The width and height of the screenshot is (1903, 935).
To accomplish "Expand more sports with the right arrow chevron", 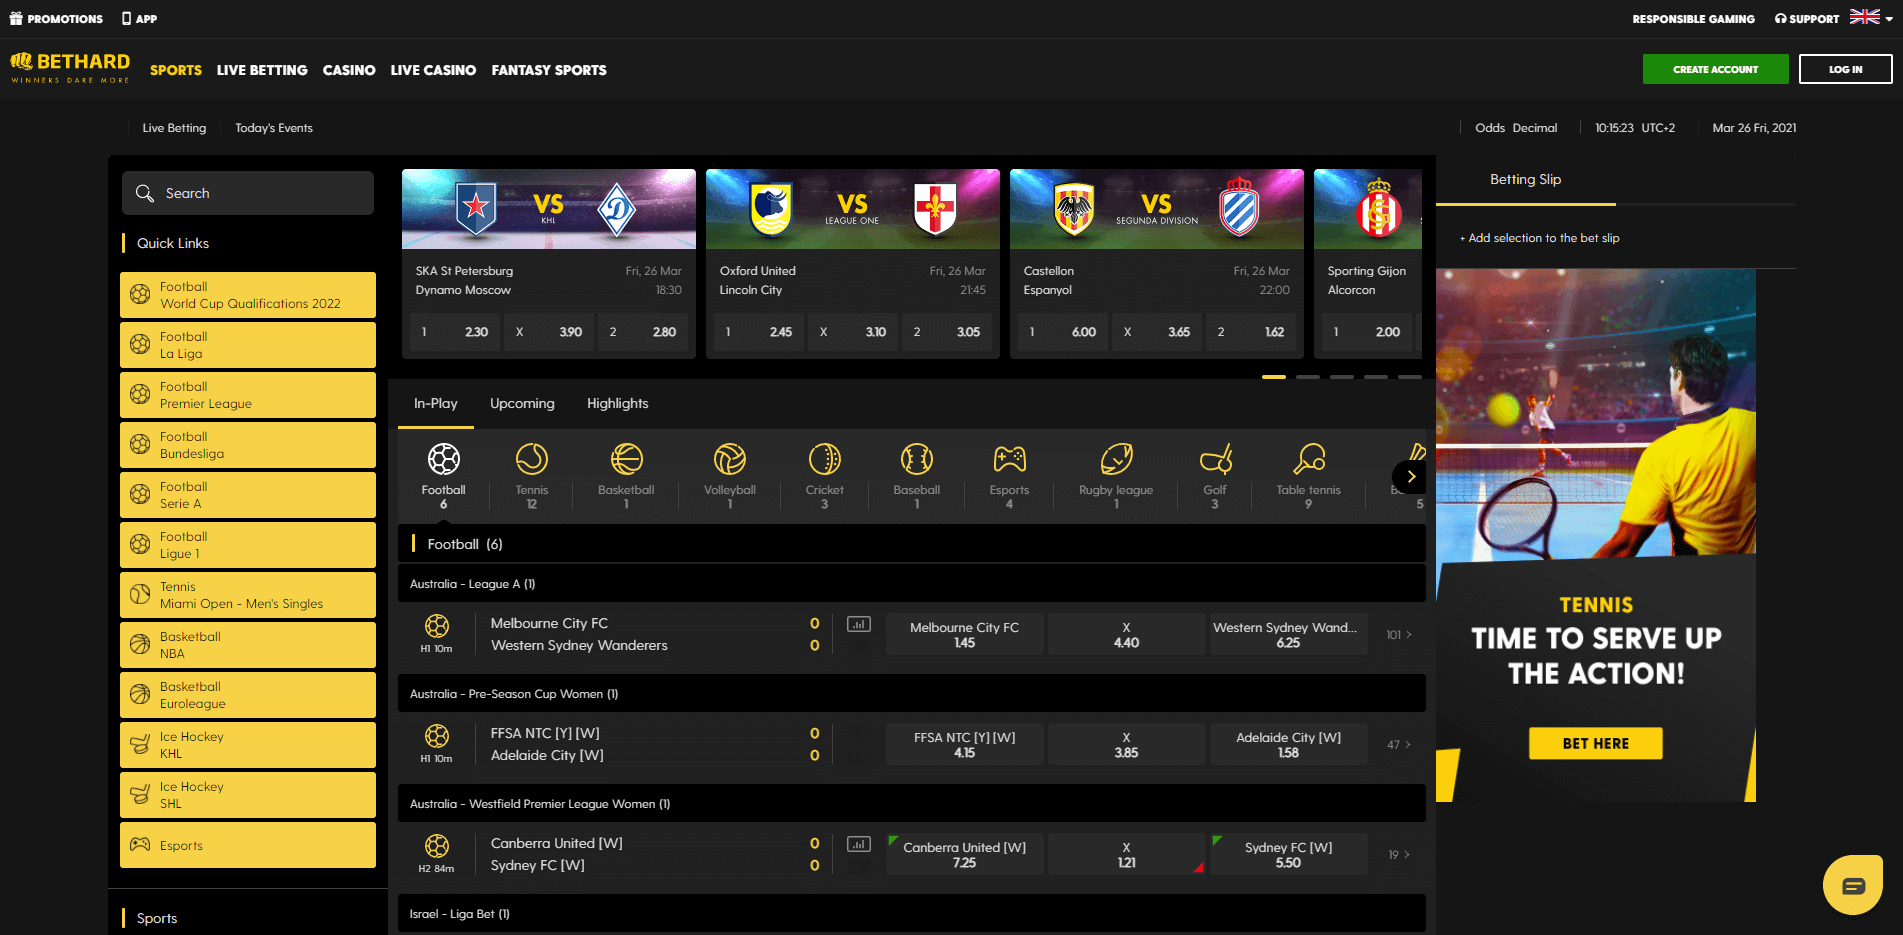I will (1411, 476).
